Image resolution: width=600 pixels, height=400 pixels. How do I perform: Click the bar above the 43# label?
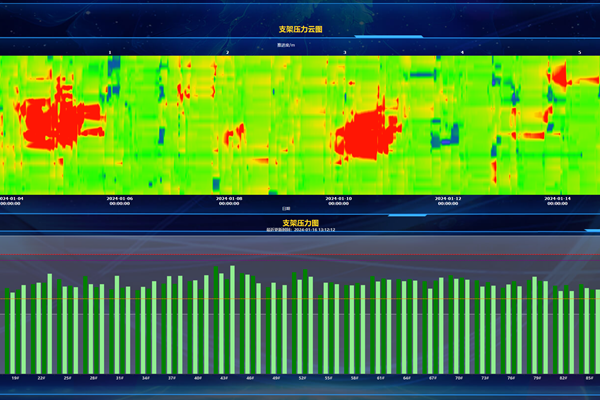pos(221,322)
